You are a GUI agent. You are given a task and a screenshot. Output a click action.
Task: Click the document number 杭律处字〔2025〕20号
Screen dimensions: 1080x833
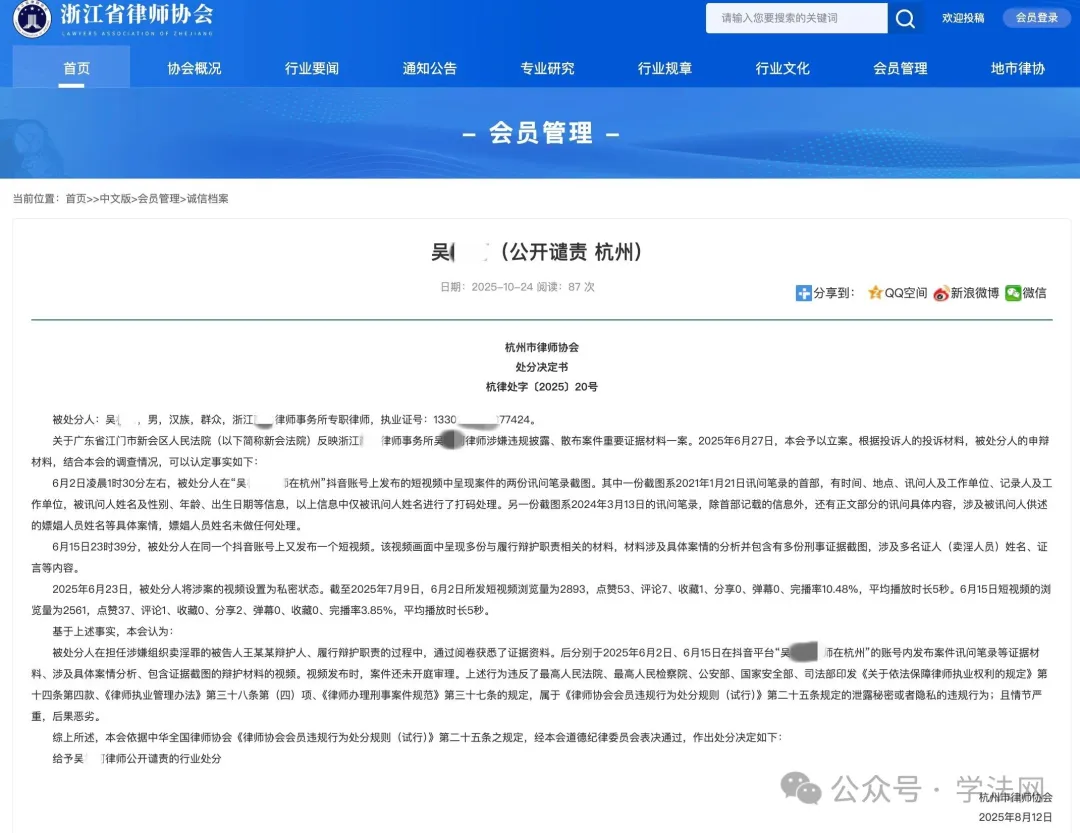(542, 387)
